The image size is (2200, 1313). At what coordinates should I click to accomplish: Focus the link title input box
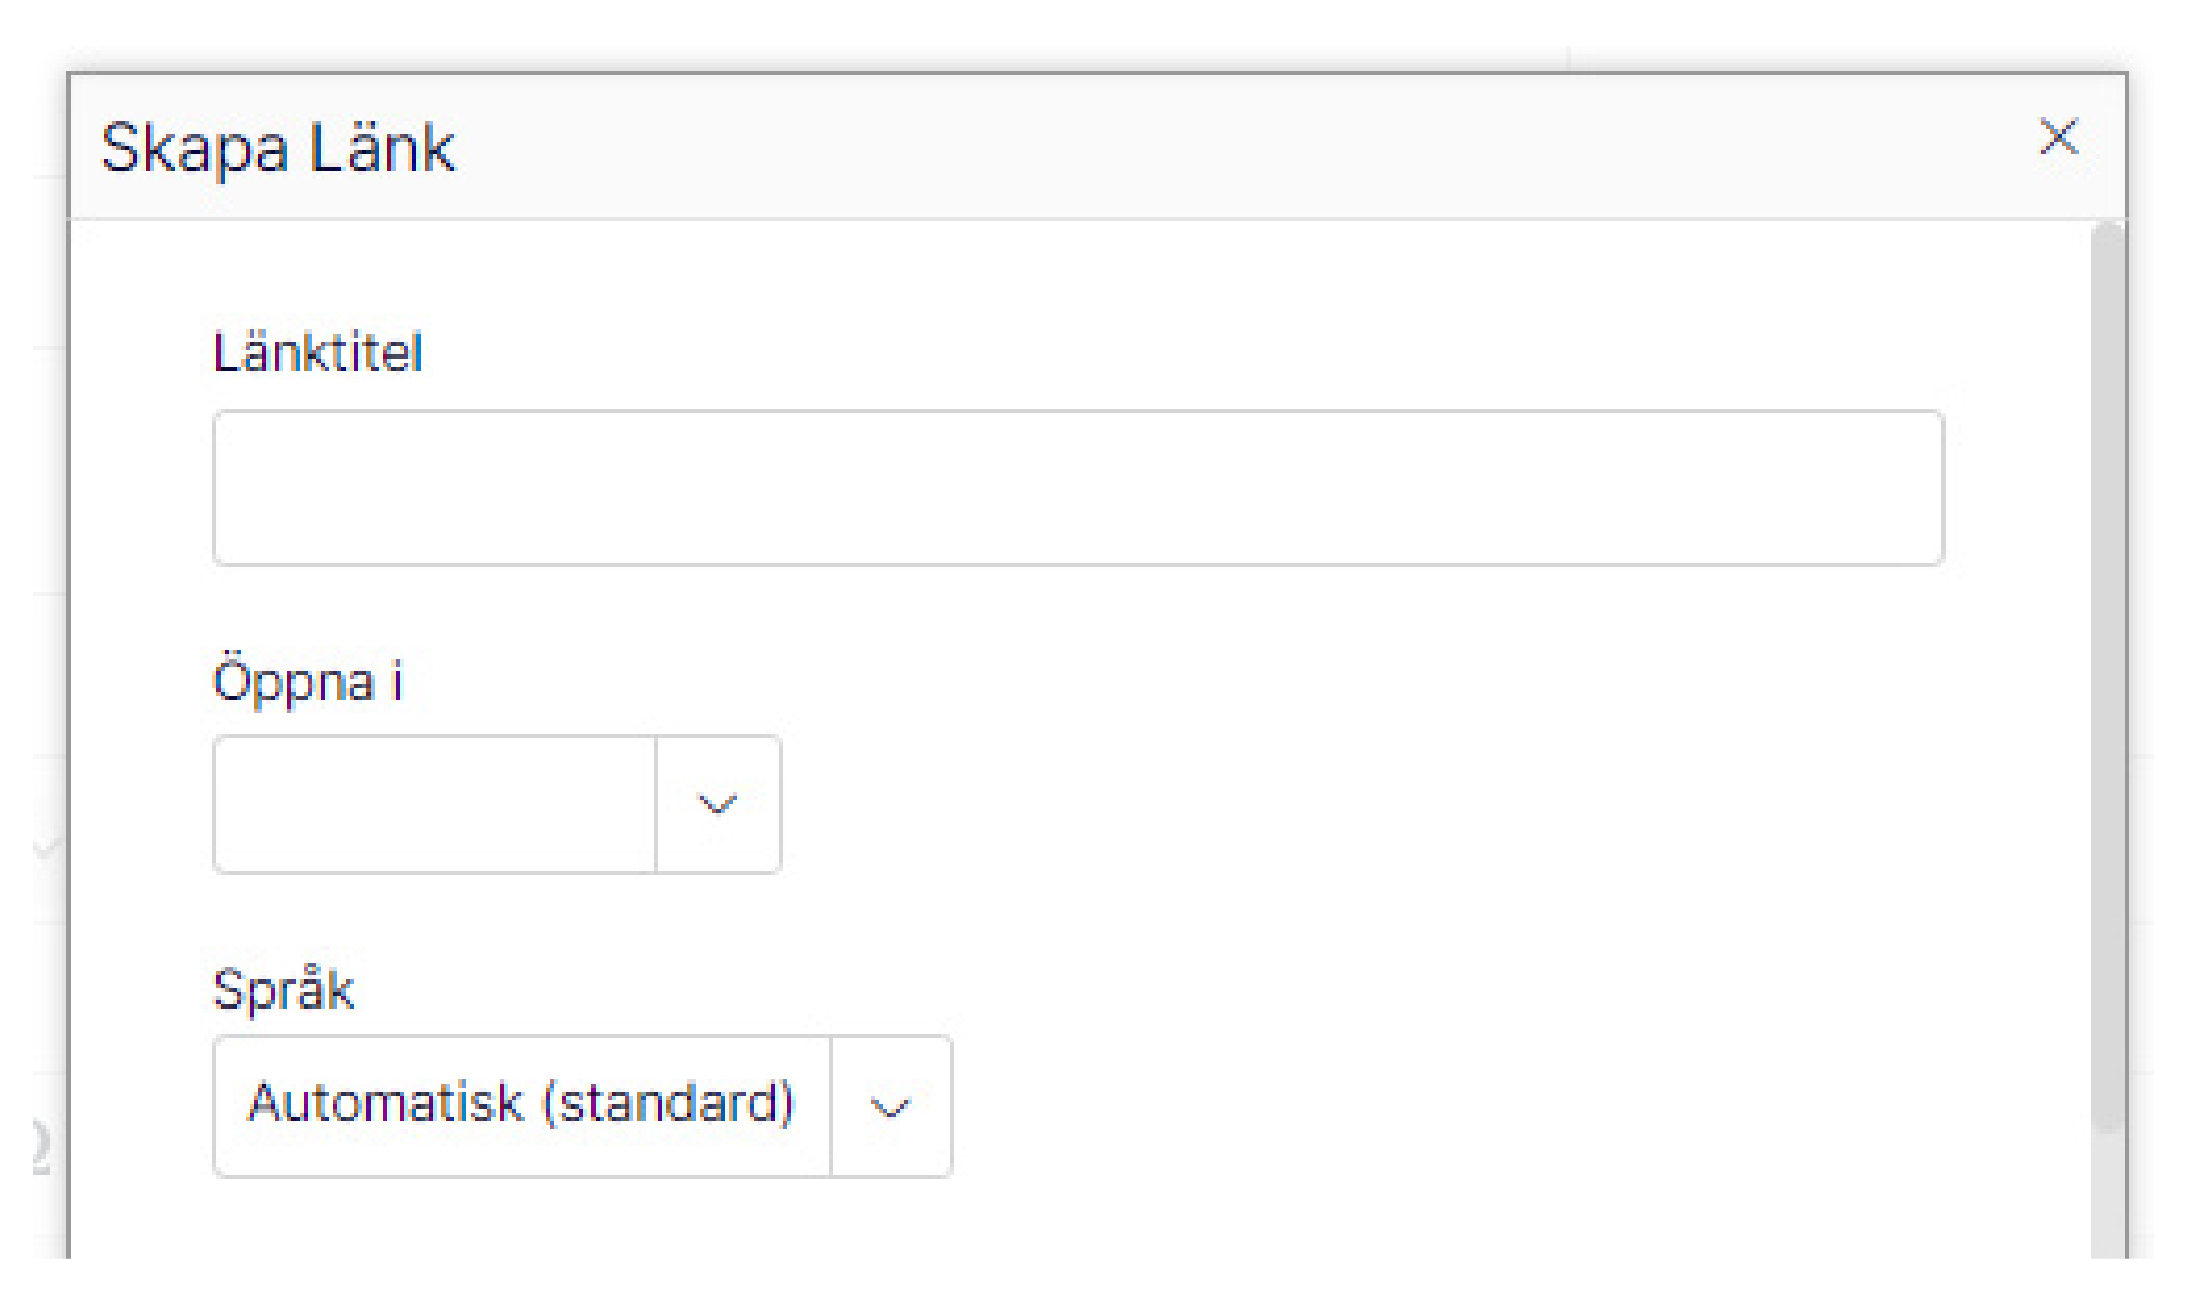(1078, 488)
